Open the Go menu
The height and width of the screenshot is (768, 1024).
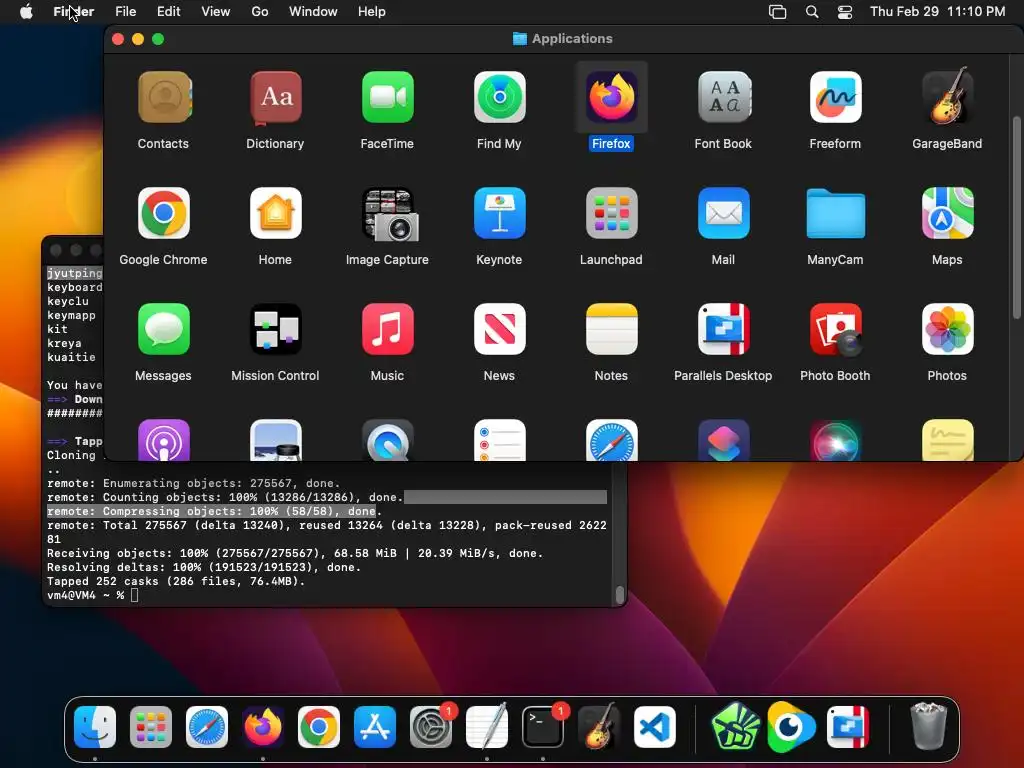click(260, 12)
